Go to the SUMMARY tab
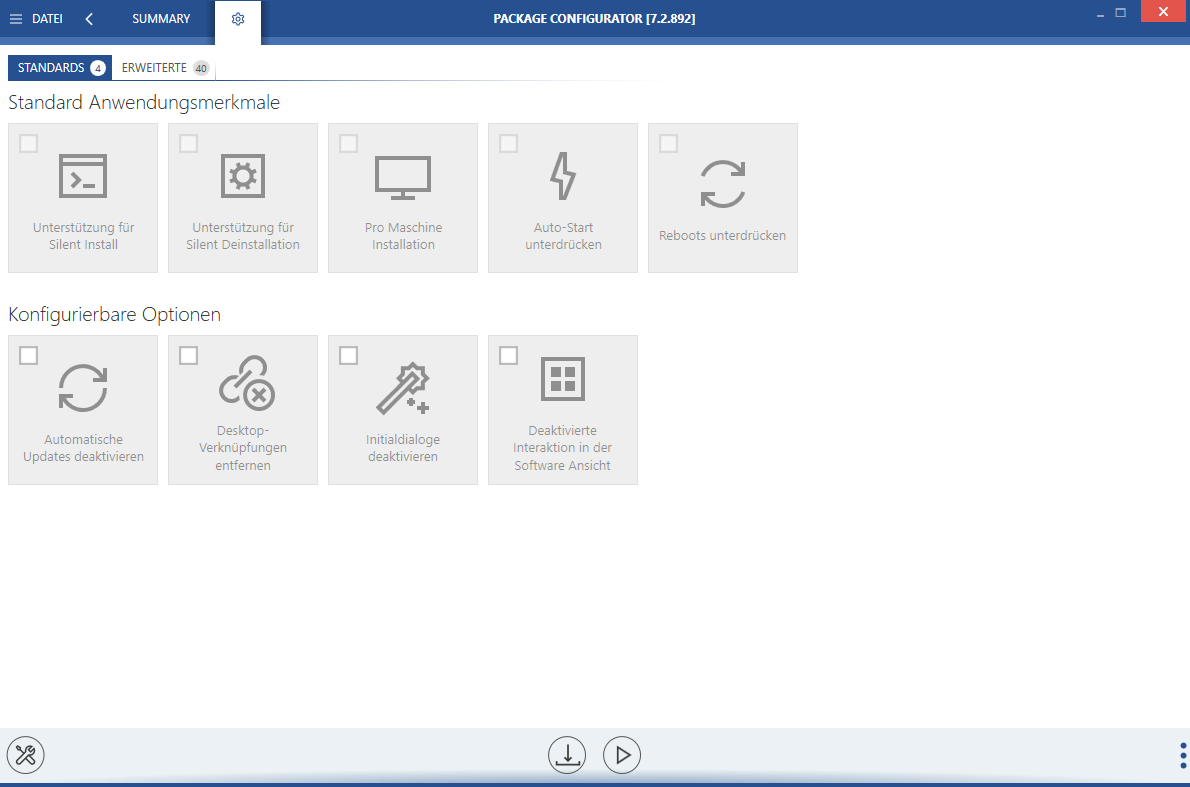This screenshot has height=787, width=1190. (x=161, y=19)
